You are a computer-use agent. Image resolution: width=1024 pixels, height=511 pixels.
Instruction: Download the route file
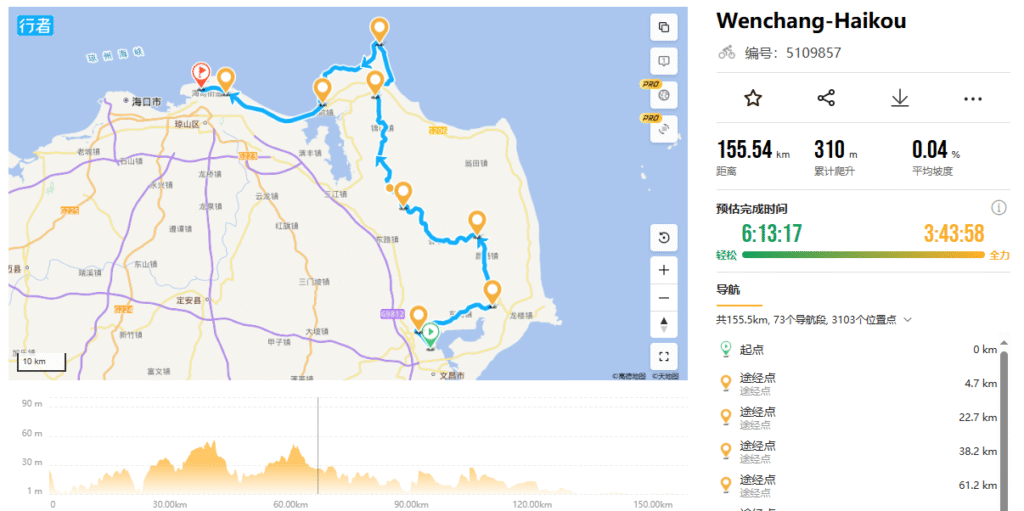pos(900,98)
